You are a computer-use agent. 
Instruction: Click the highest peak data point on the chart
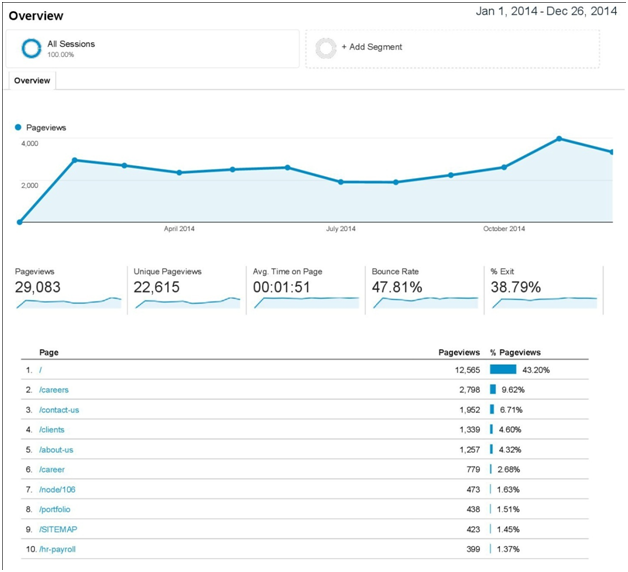tap(559, 139)
